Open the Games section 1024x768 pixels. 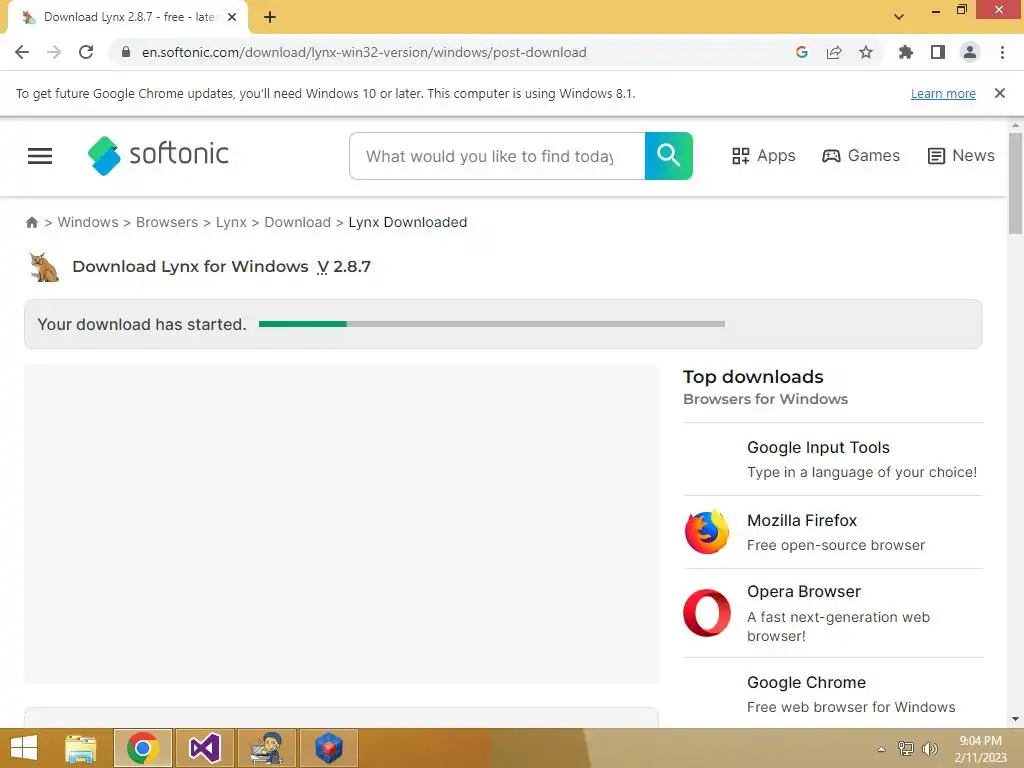point(861,156)
